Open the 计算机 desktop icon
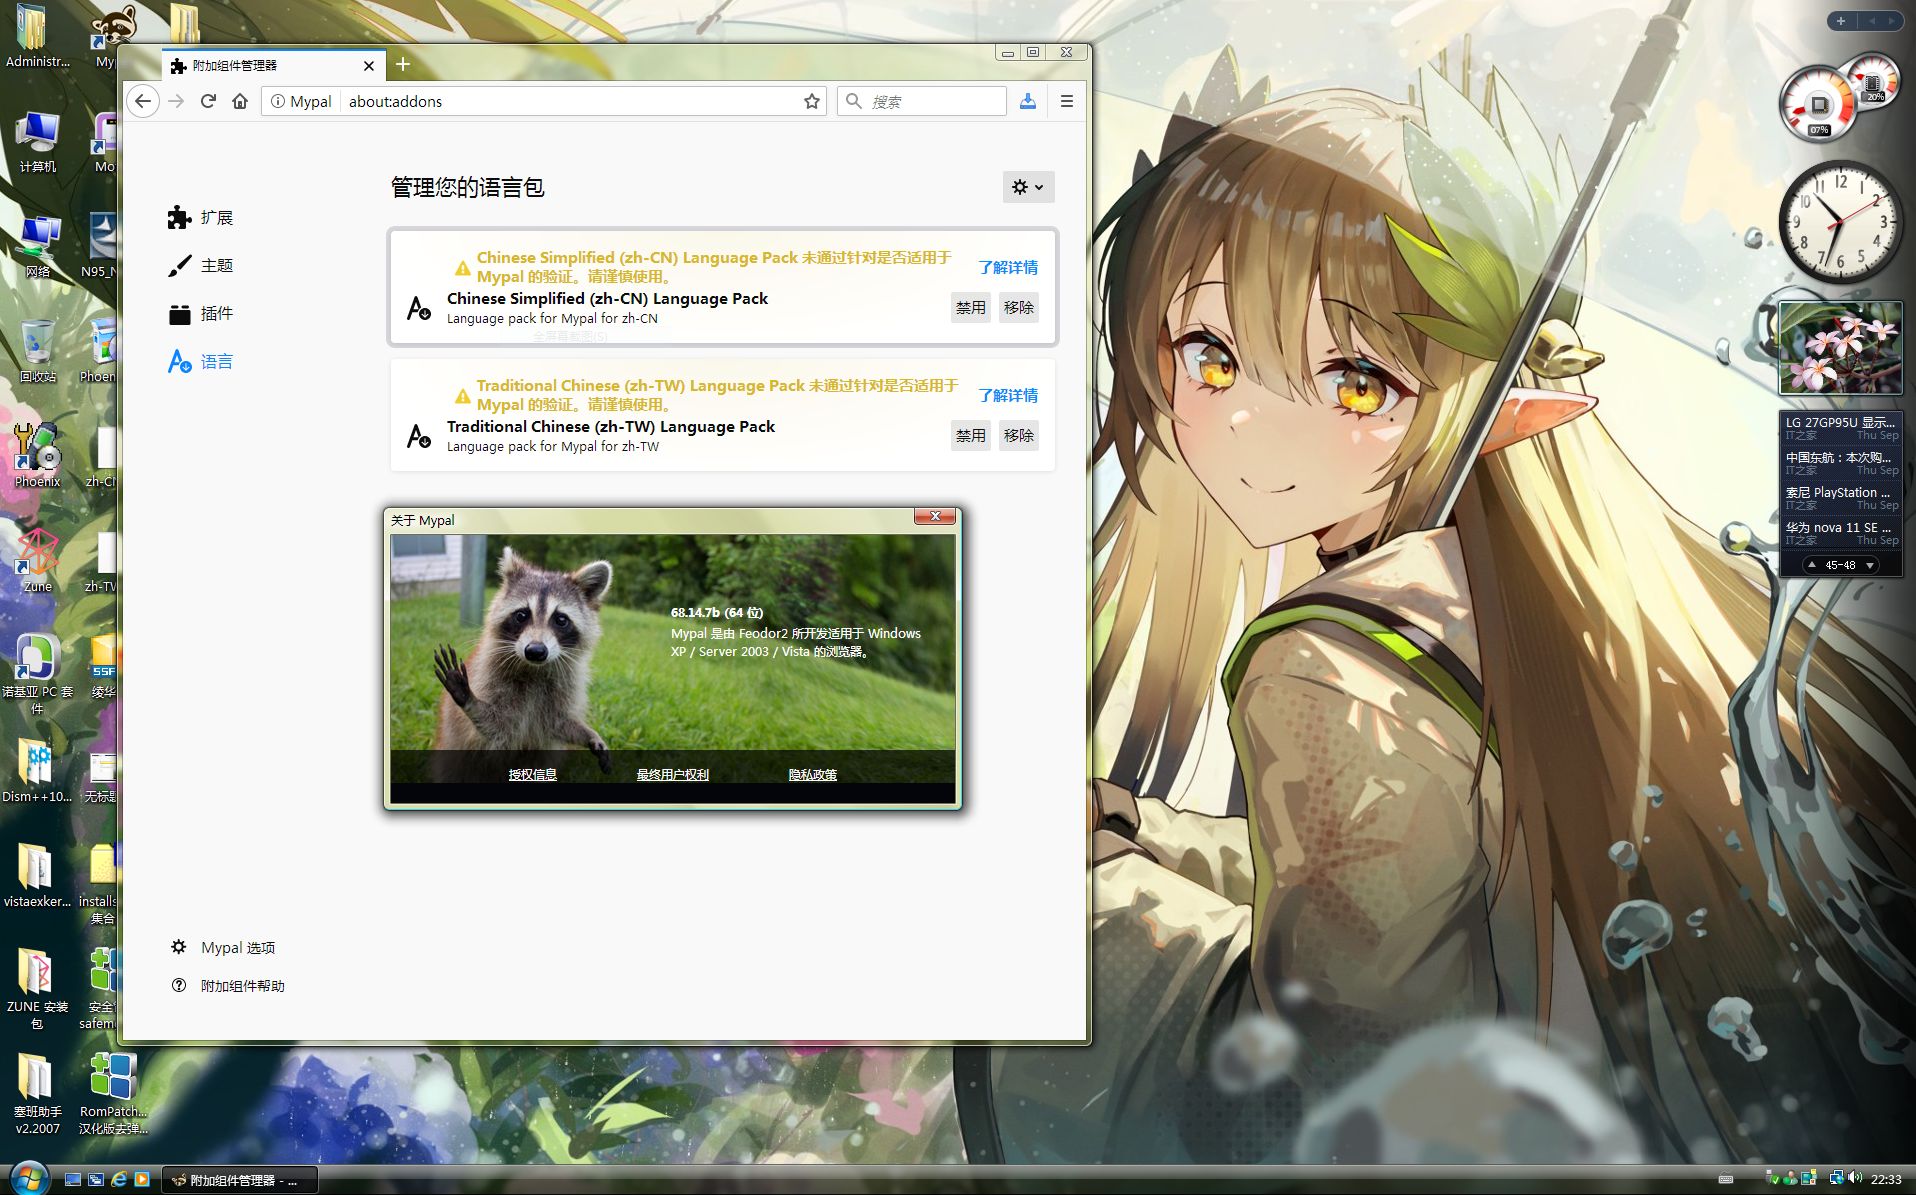 pyautogui.click(x=37, y=142)
